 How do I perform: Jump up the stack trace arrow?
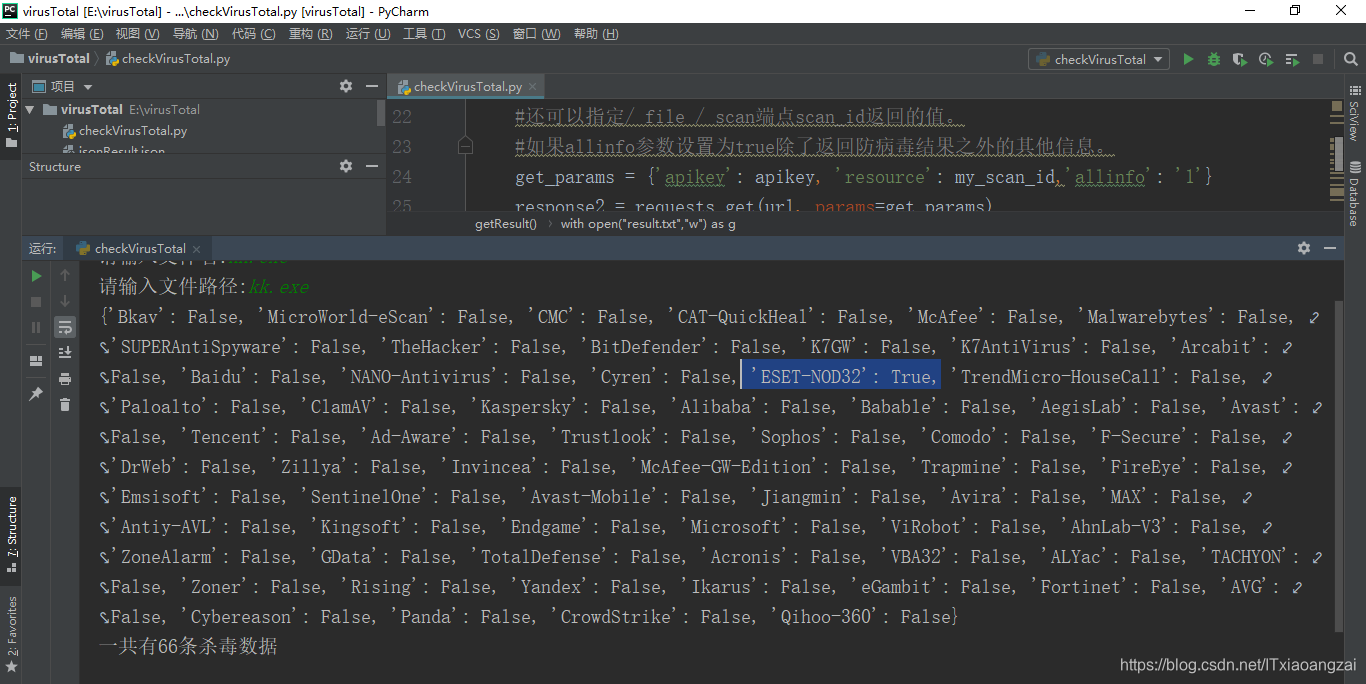(65, 275)
